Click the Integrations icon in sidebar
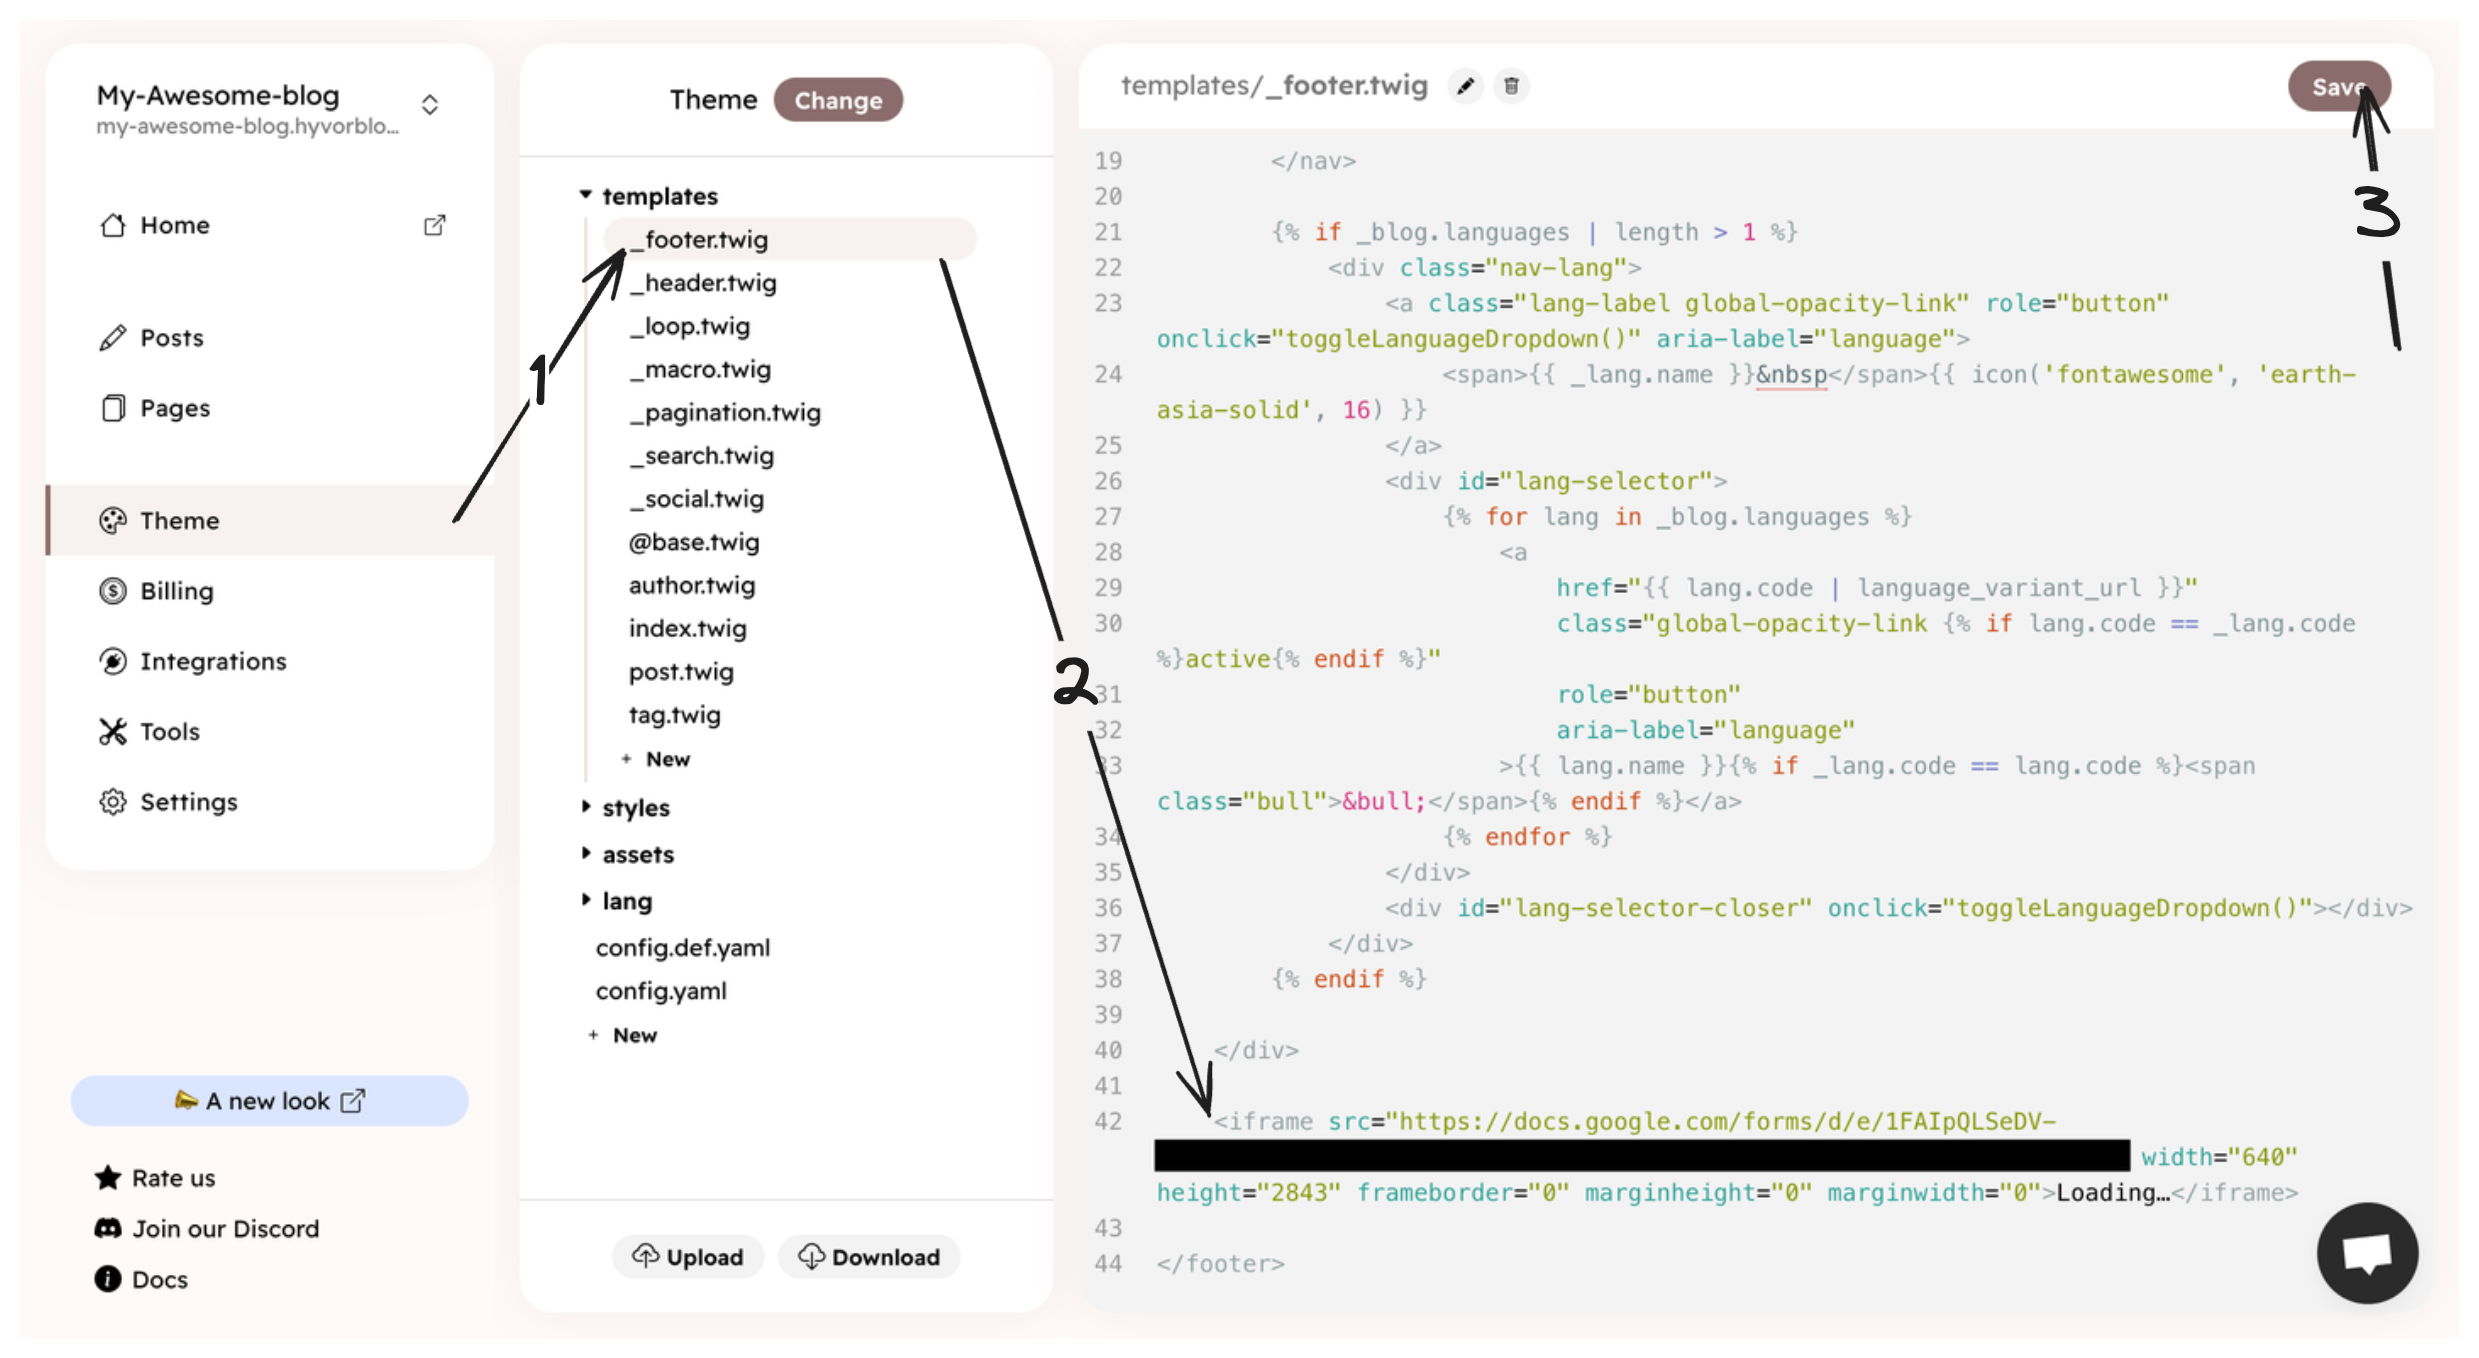 [113, 661]
